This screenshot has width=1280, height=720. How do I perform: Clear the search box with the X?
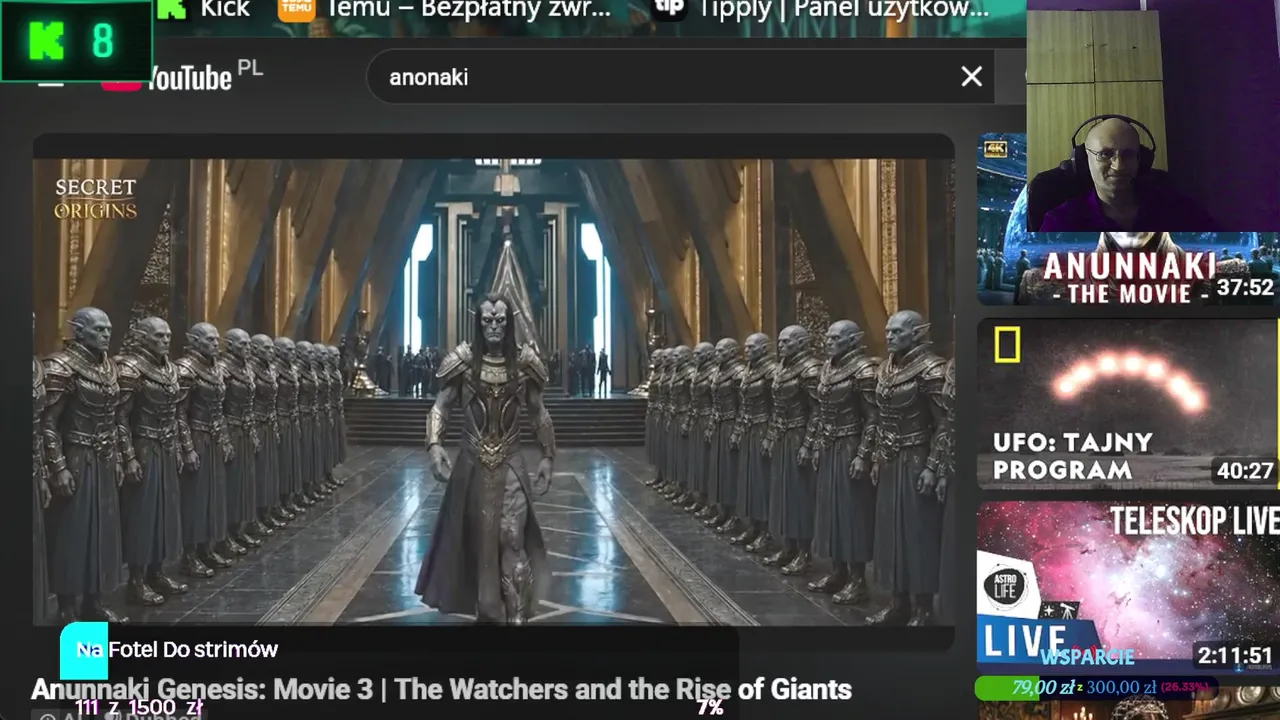click(971, 77)
